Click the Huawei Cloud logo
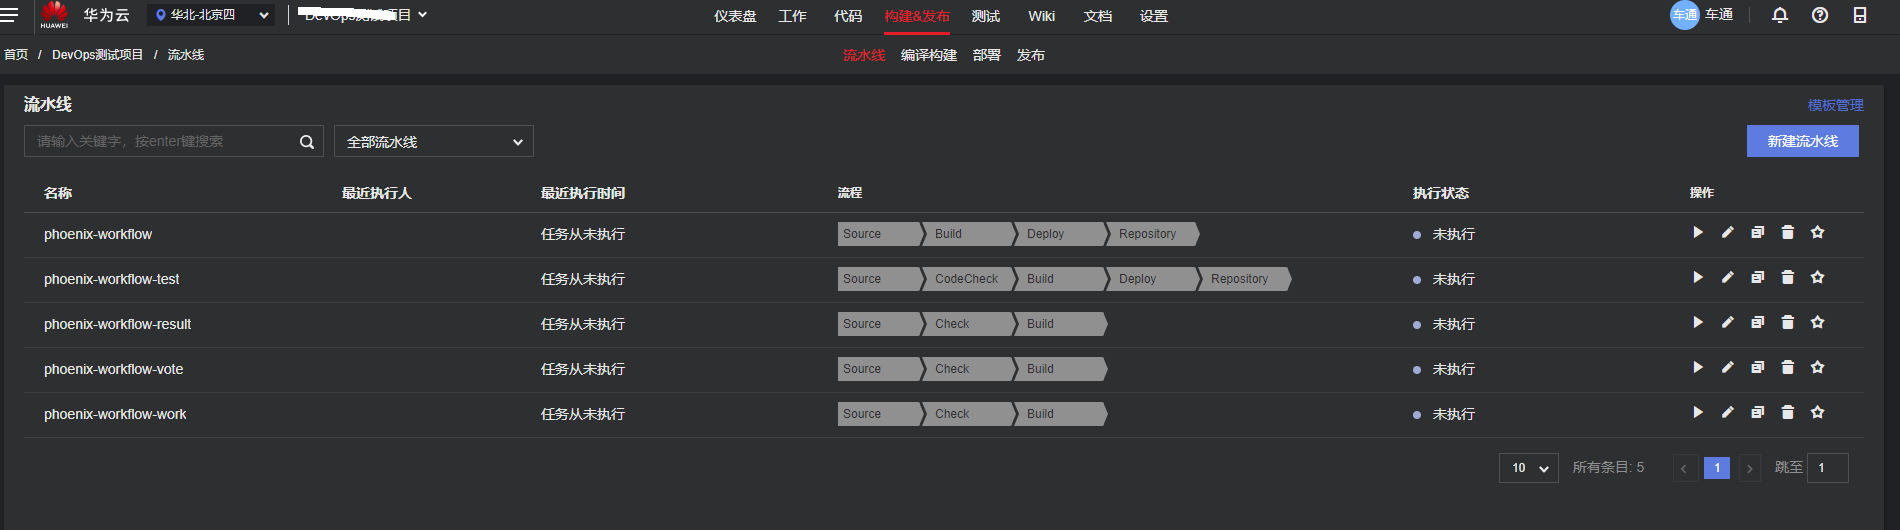This screenshot has width=1900, height=530. (54, 15)
